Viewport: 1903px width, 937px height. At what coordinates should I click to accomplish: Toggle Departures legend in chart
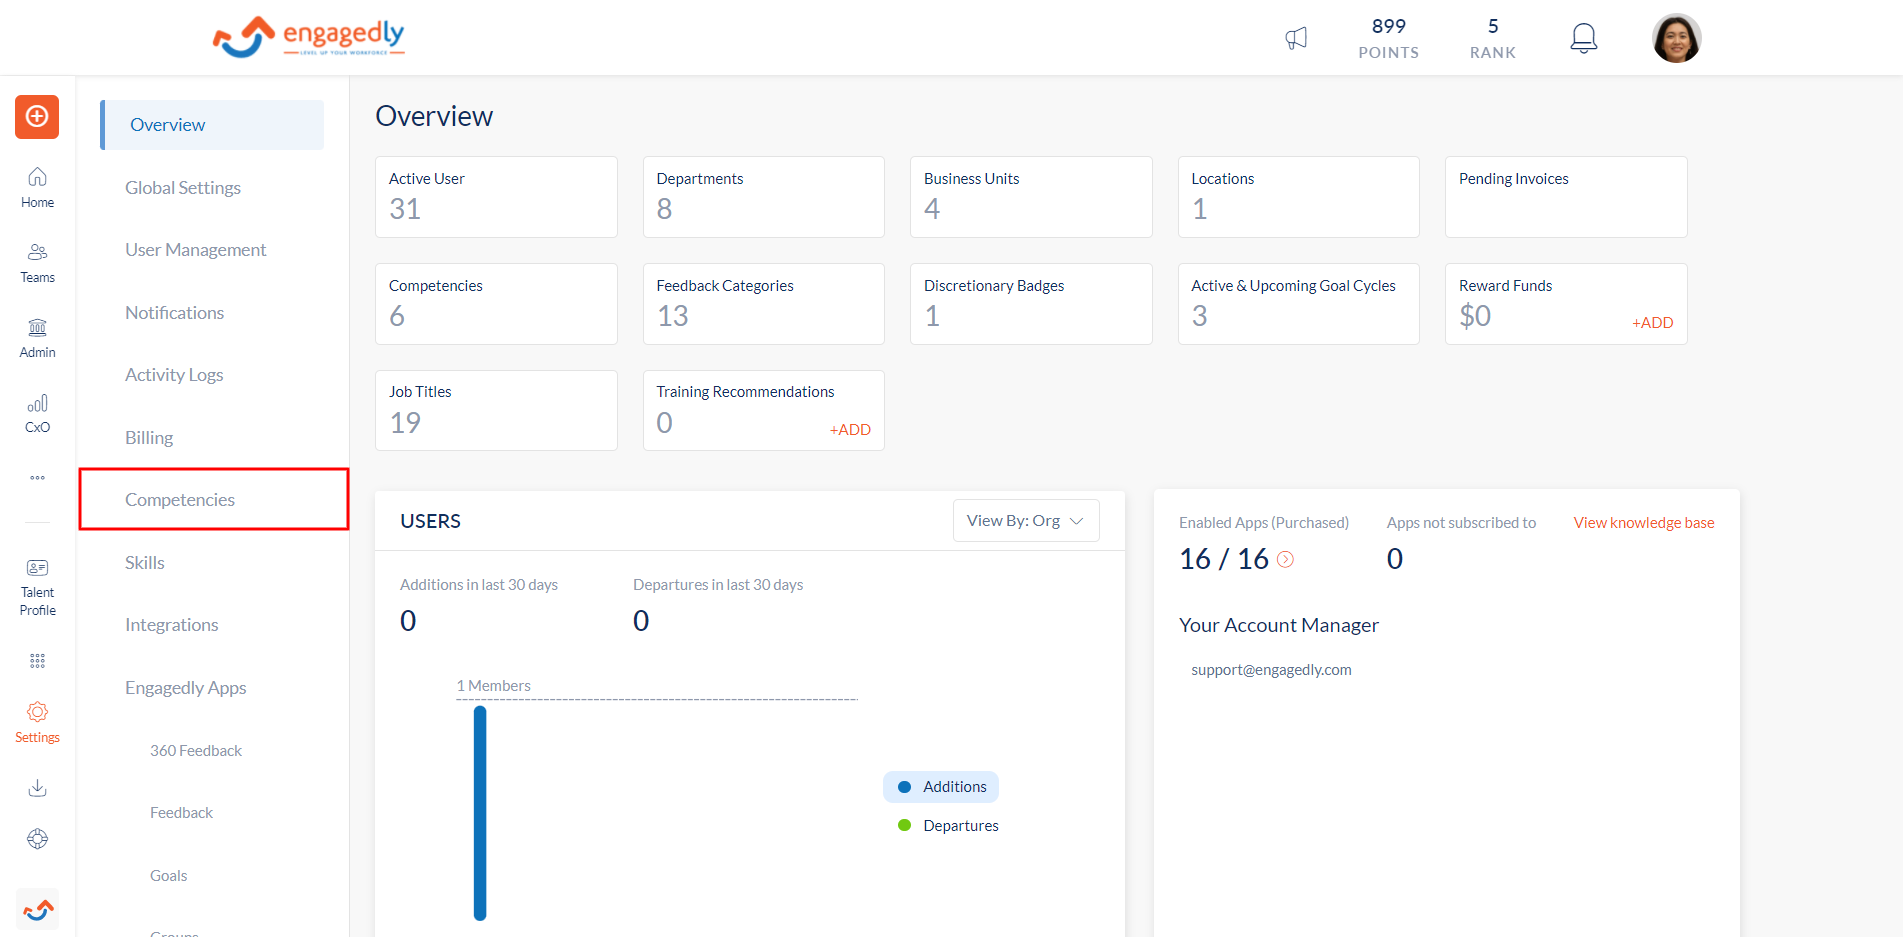[x=948, y=826]
